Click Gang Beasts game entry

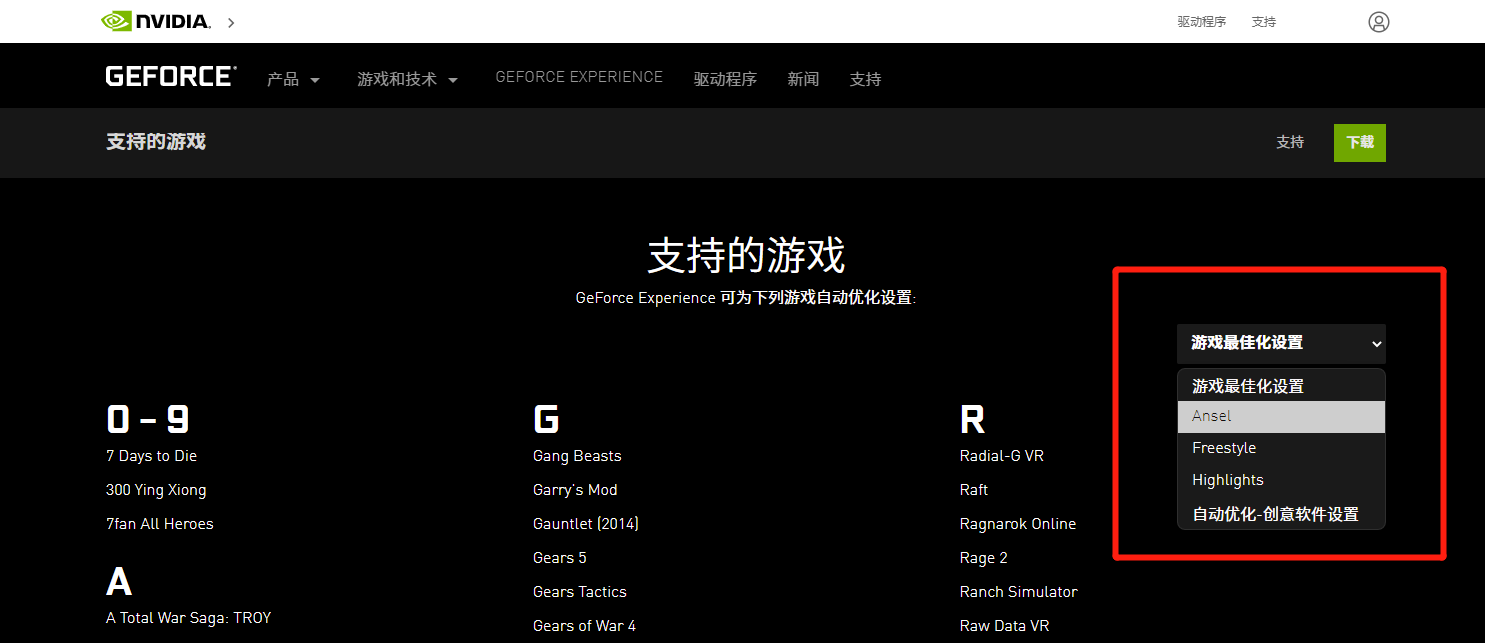coord(577,456)
